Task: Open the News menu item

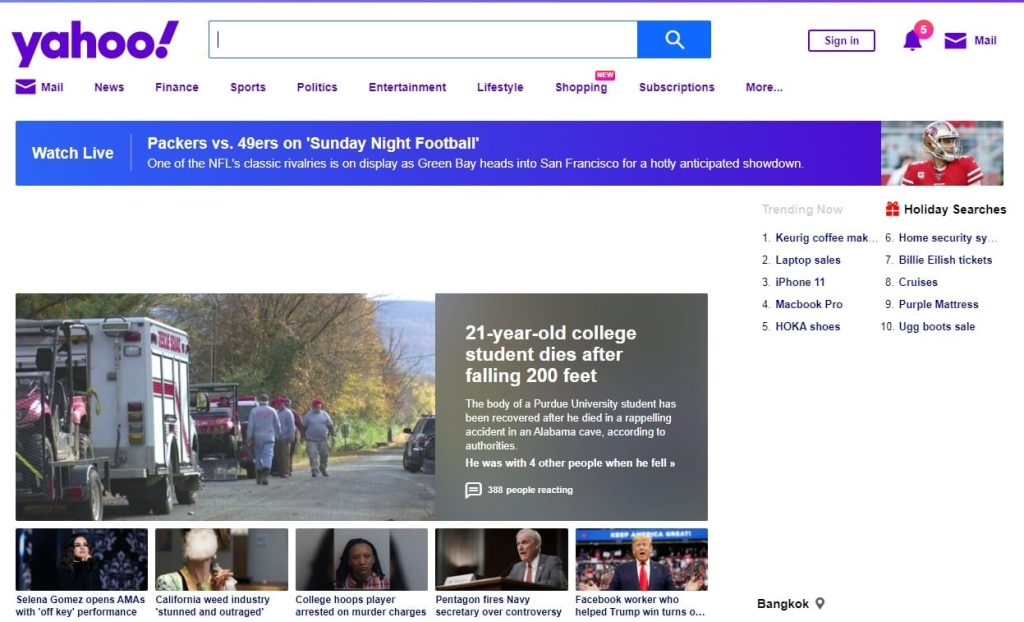Action: point(109,87)
